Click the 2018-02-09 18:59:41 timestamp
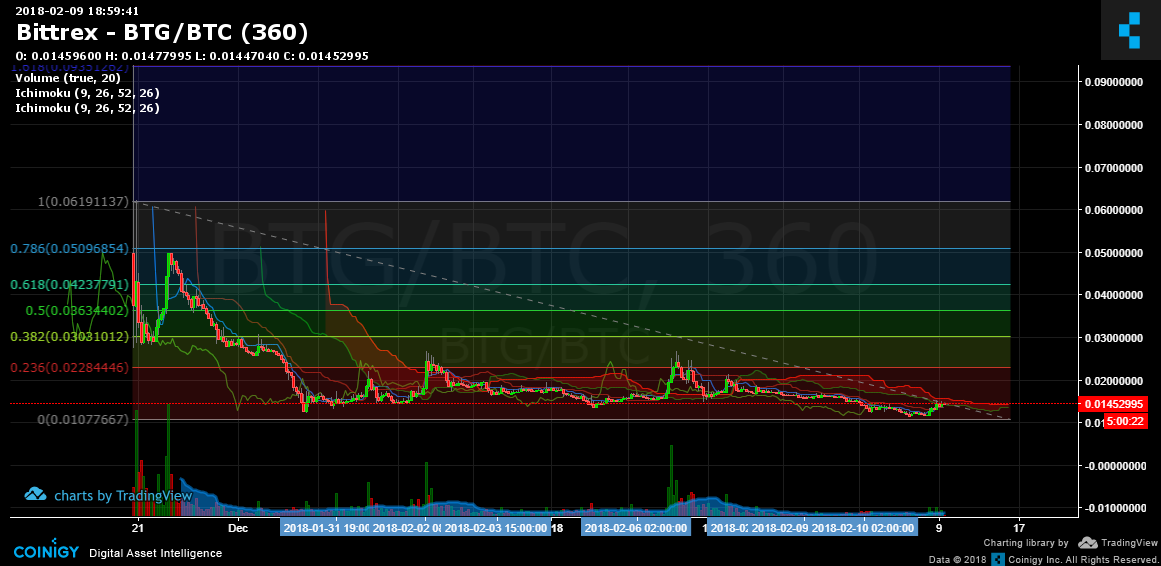Screen dimensions: 1161x566 coord(77,10)
